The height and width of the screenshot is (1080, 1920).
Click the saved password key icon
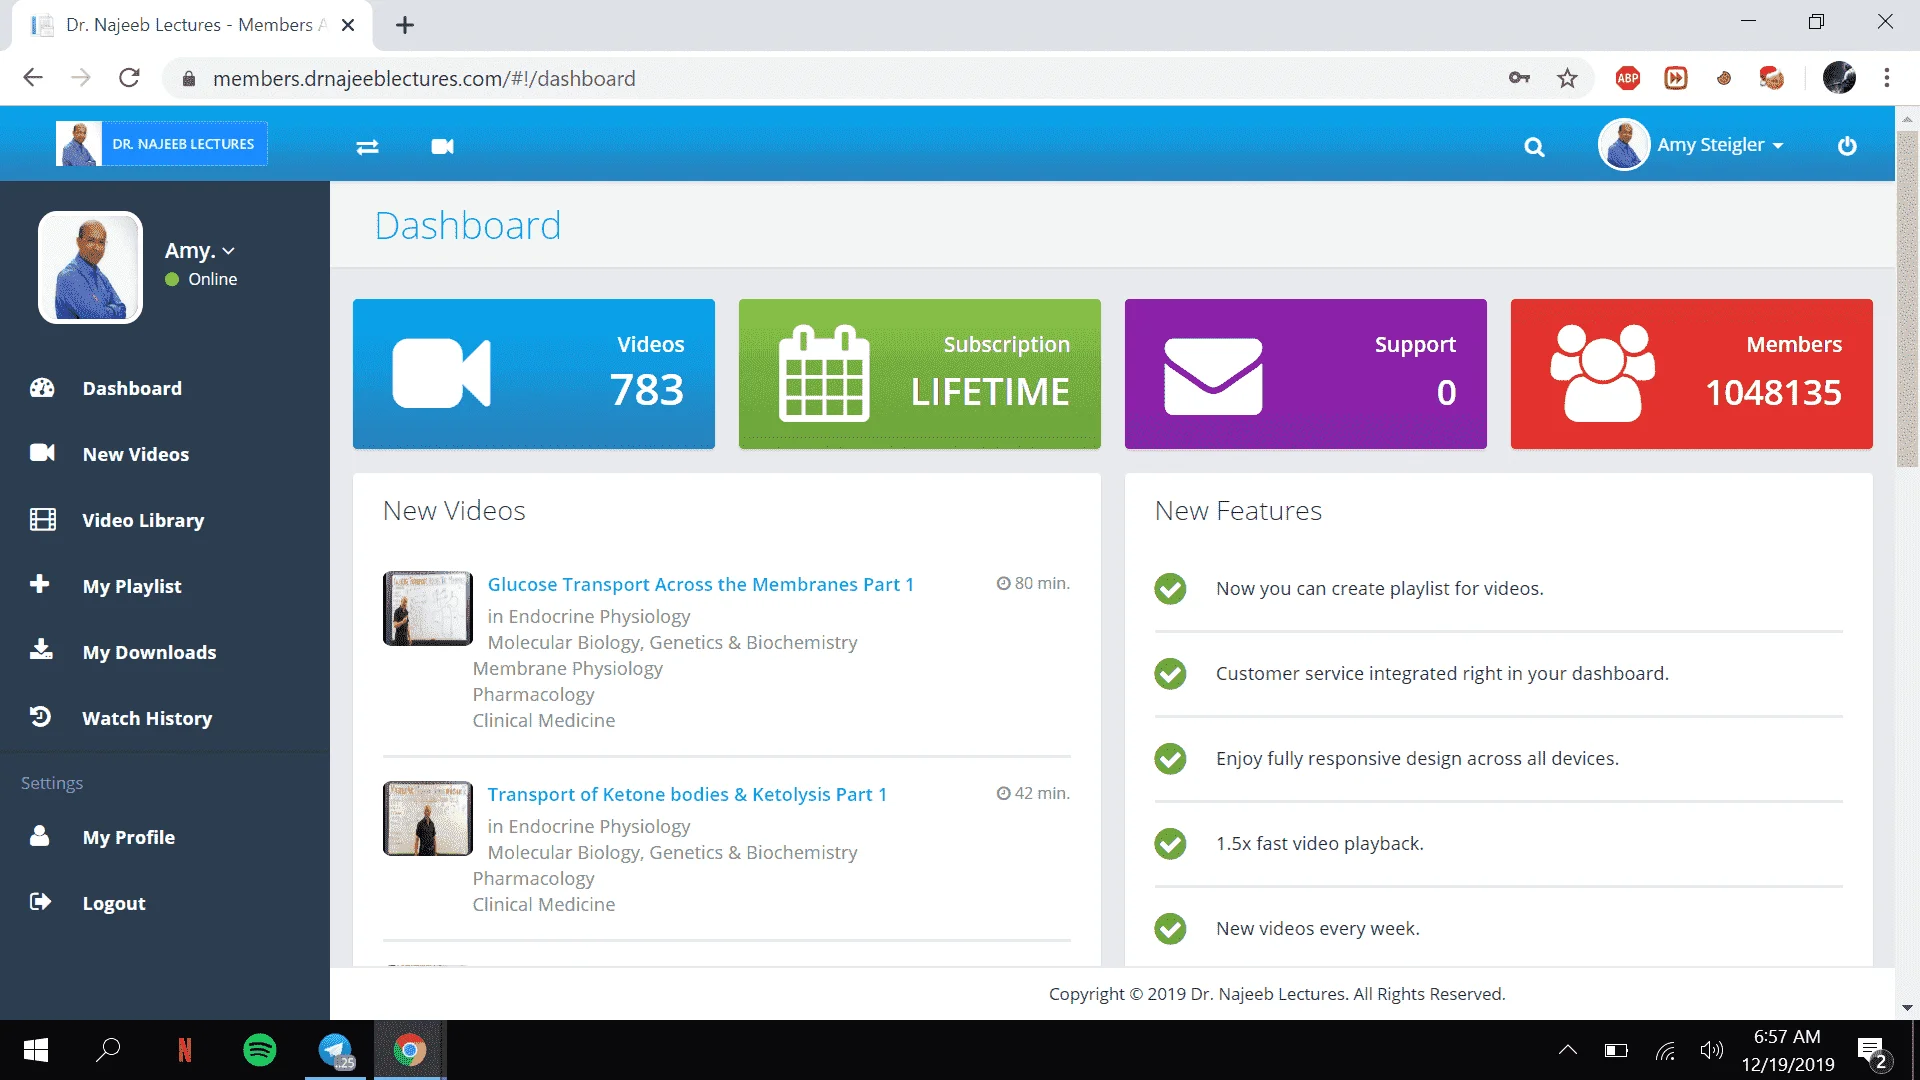[1519, 78]
